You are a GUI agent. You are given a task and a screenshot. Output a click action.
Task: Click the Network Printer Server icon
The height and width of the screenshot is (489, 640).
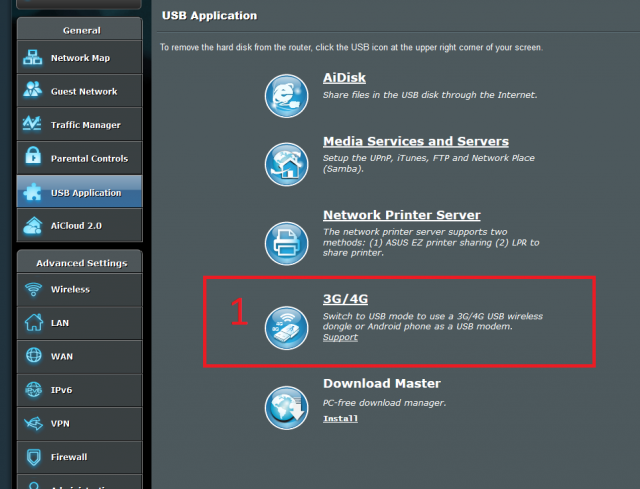coord(285,241)
